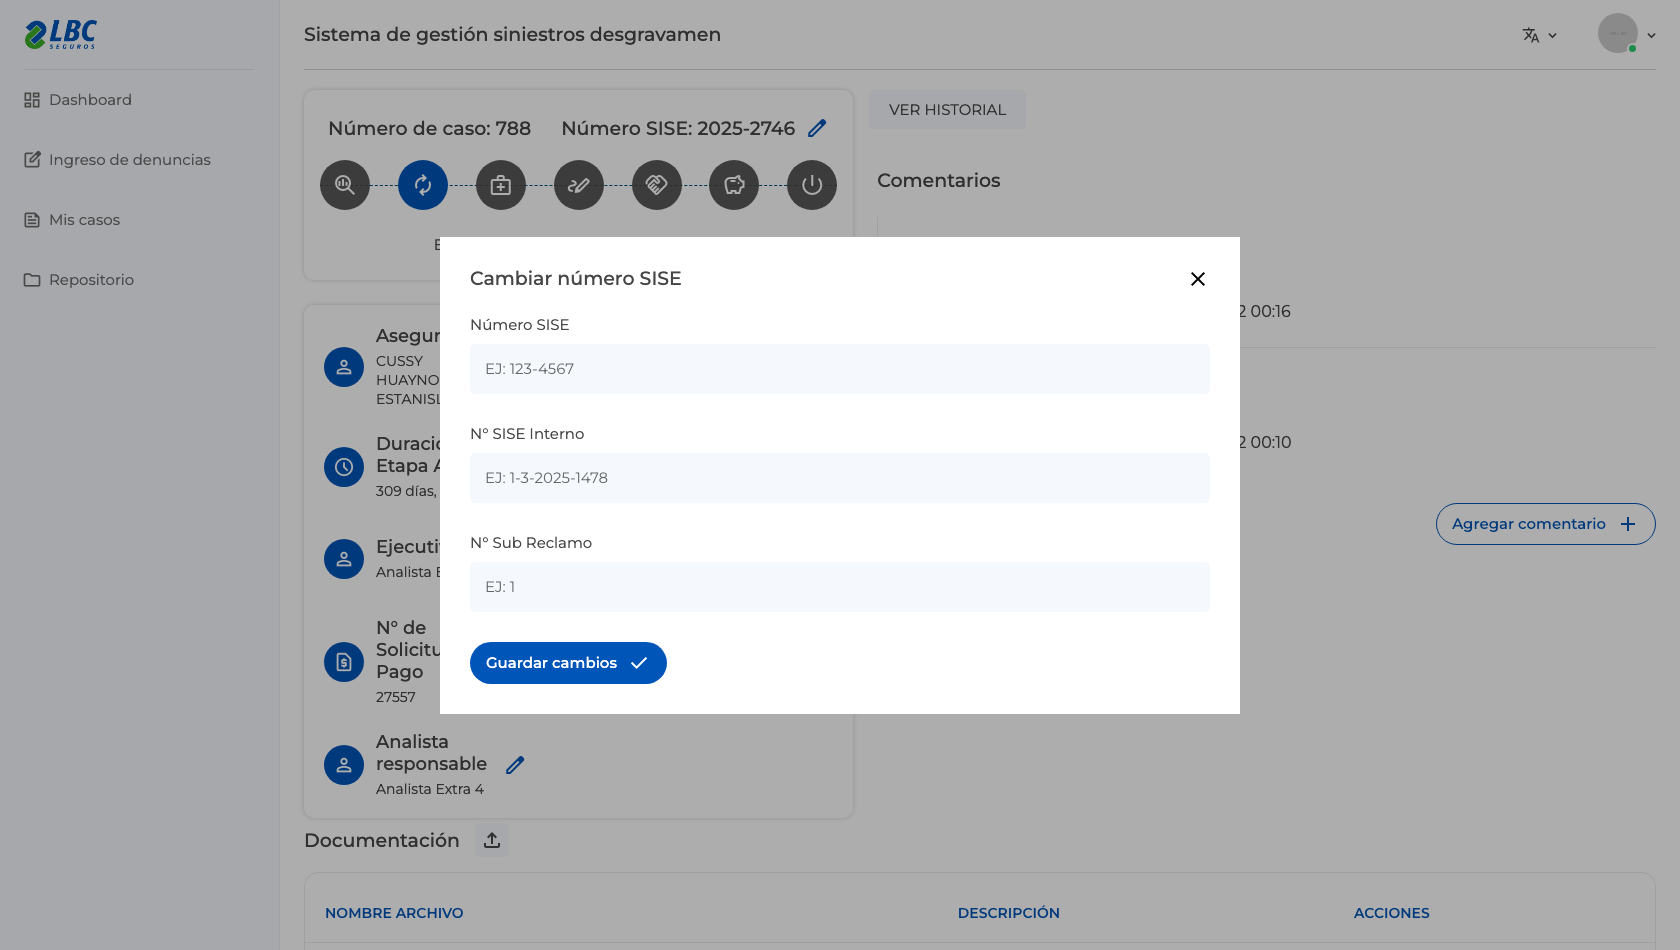Click Agregar comentario button
The image size is (1680, 950).
pos(1545,524)
